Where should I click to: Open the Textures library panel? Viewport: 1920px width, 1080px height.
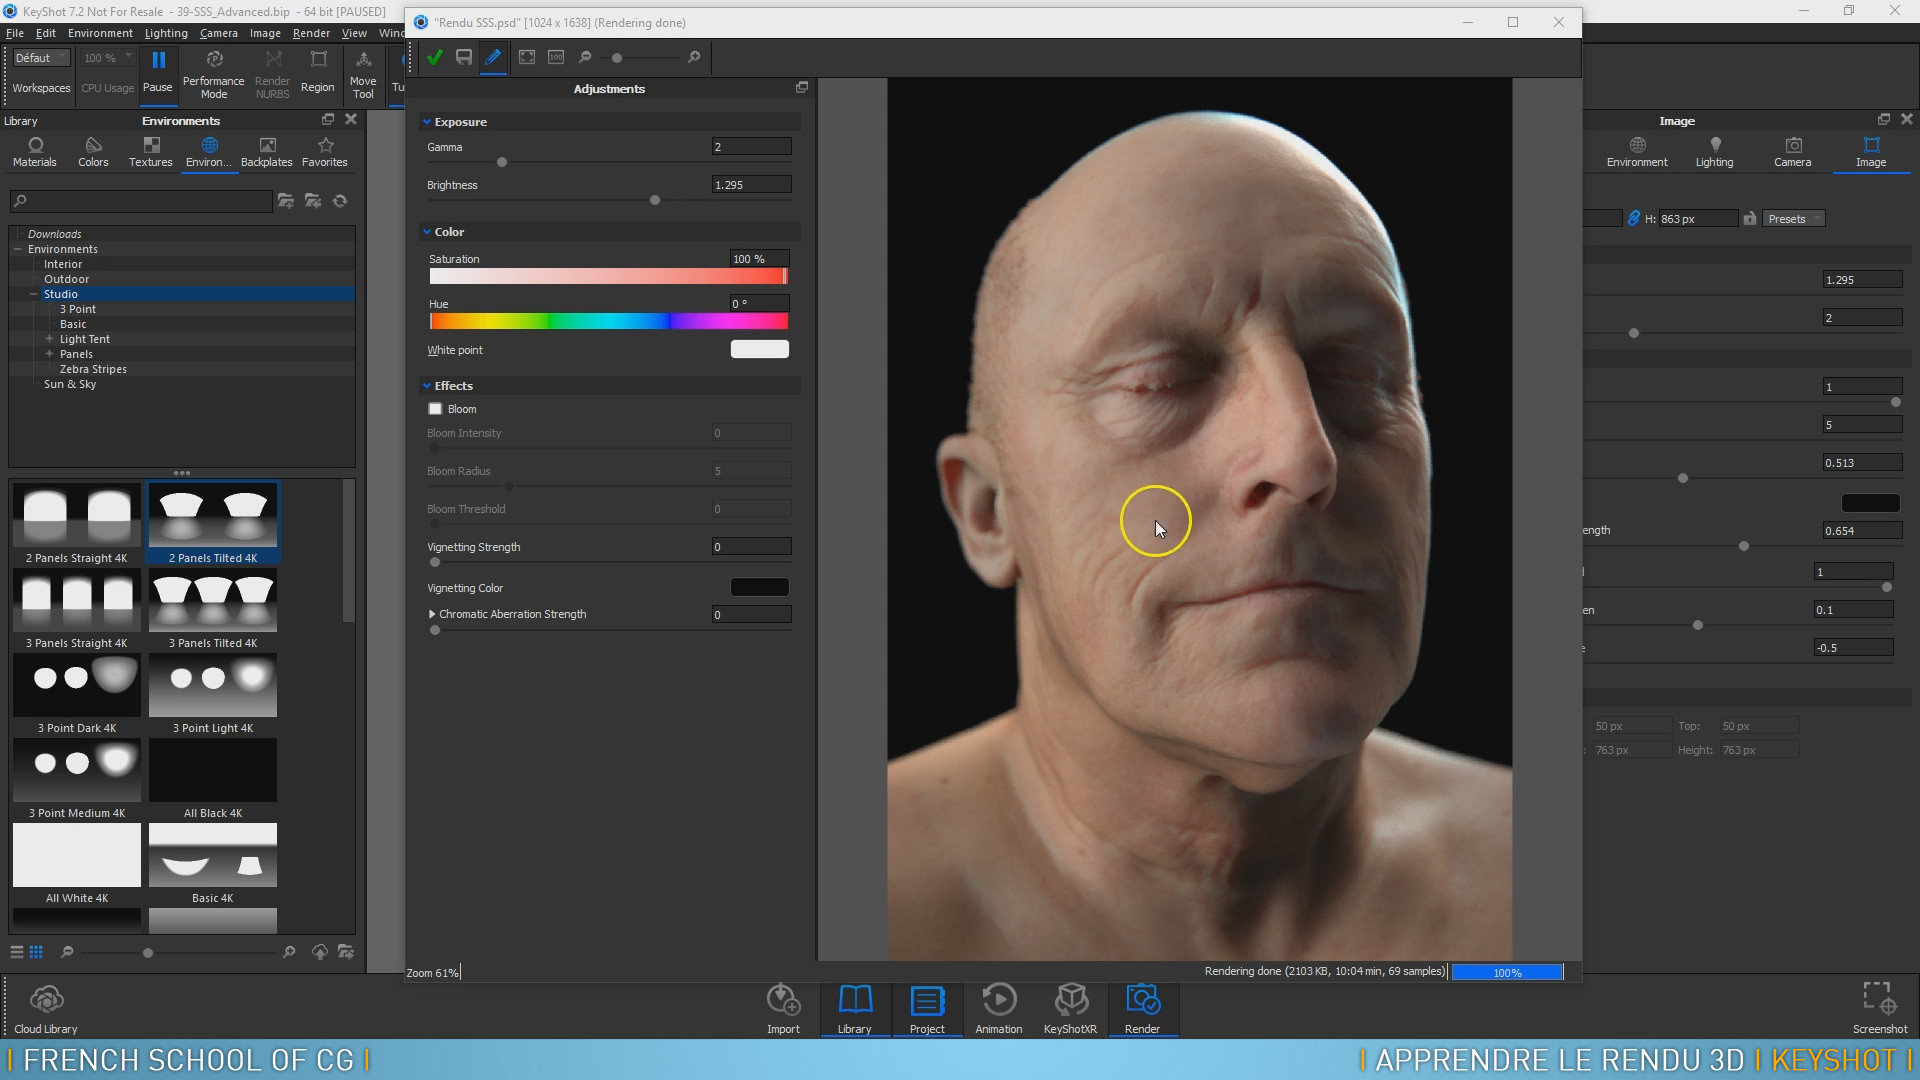pos(150,150)
